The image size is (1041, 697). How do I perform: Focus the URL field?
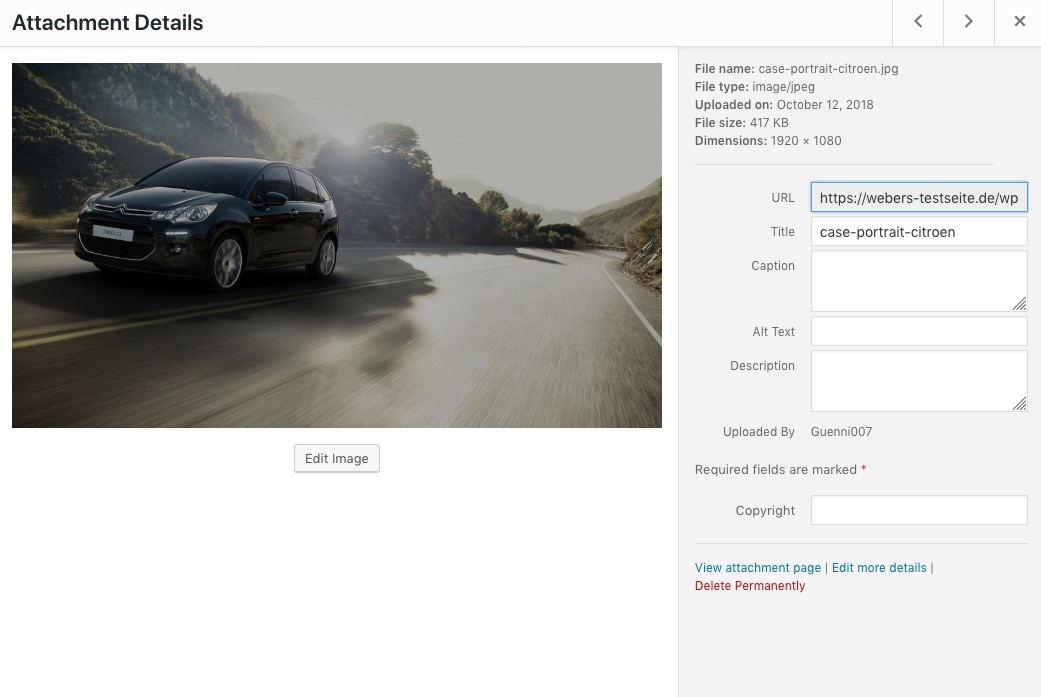919,198
